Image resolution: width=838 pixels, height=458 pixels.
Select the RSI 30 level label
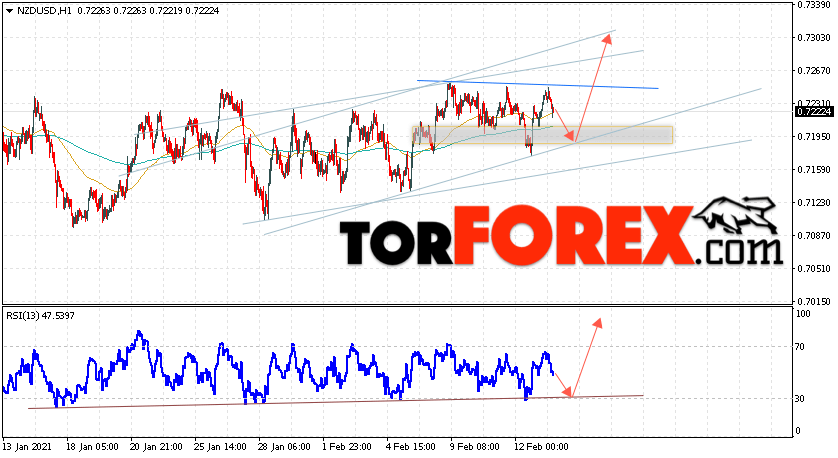click(800, 399)
